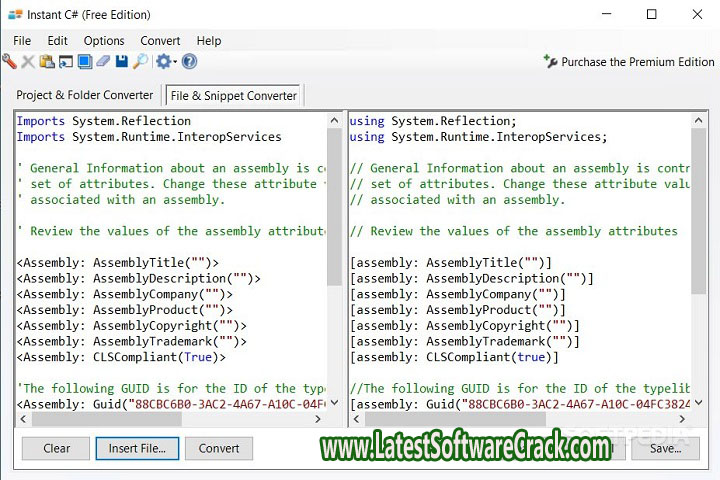
Task: Click VB line '<Assembly: CLSCompliant(True)>'
Action: click(x=121, y=357)
